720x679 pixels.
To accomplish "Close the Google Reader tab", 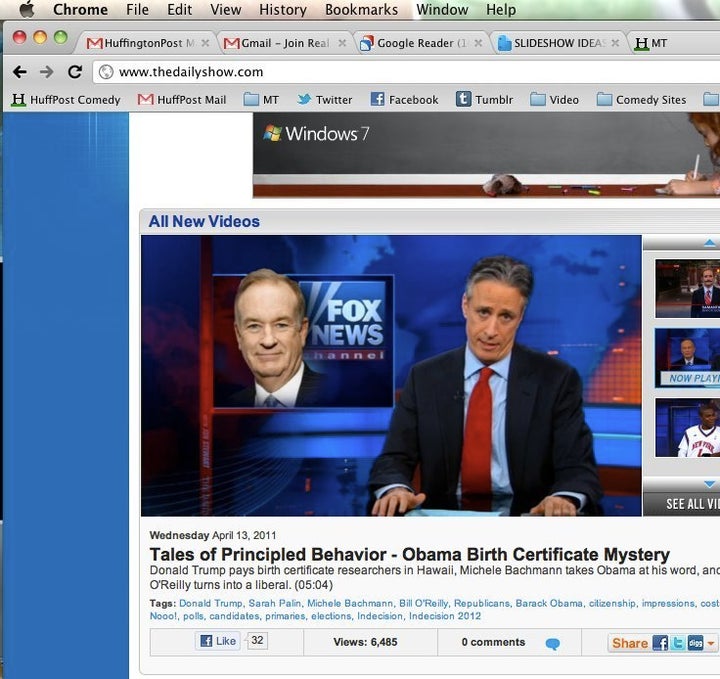I will (478, 43).
